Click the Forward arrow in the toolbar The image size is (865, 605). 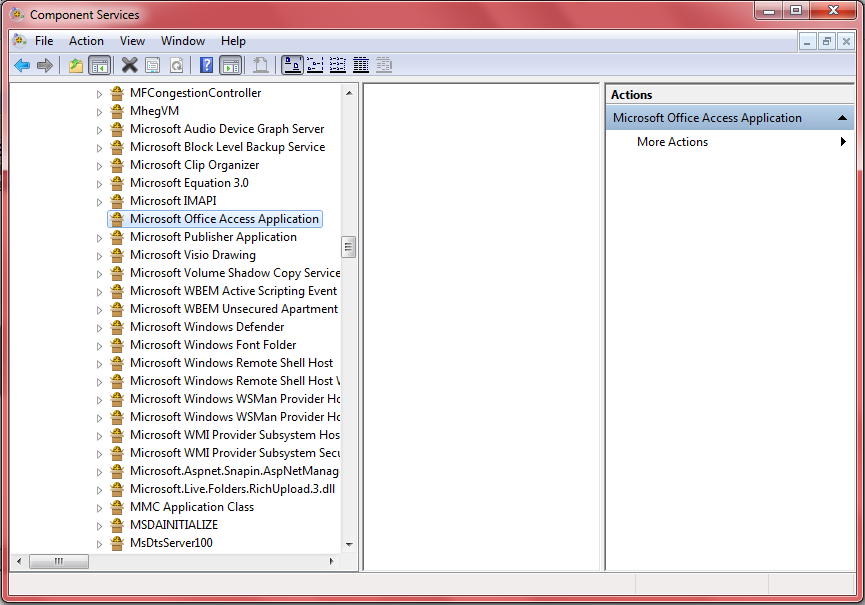[45, 66]
